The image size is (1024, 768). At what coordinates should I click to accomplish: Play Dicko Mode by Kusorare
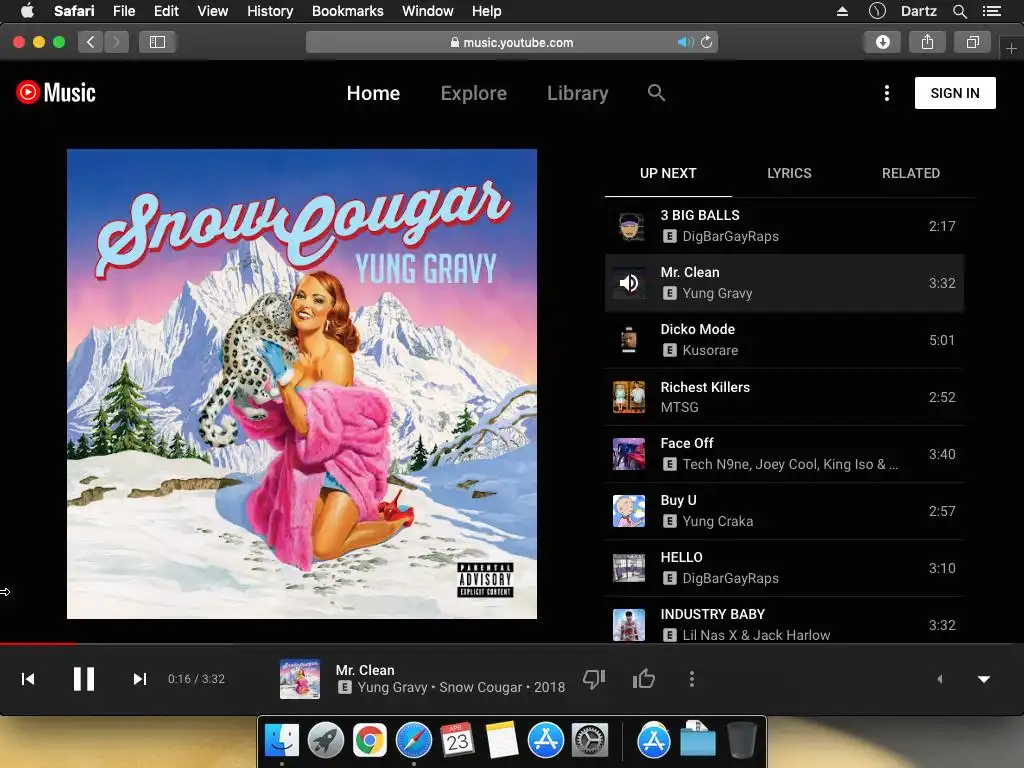(x=784, y=340)
